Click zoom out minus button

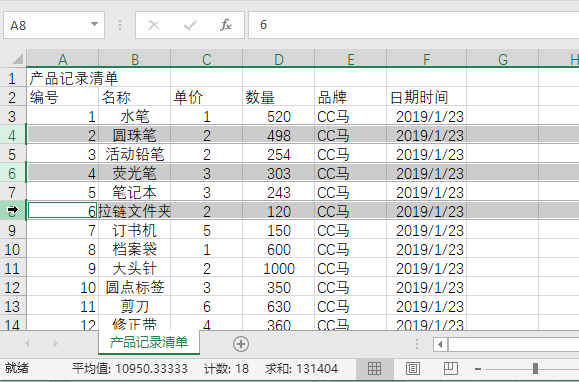pyautogui.click(x=477, y=369)
